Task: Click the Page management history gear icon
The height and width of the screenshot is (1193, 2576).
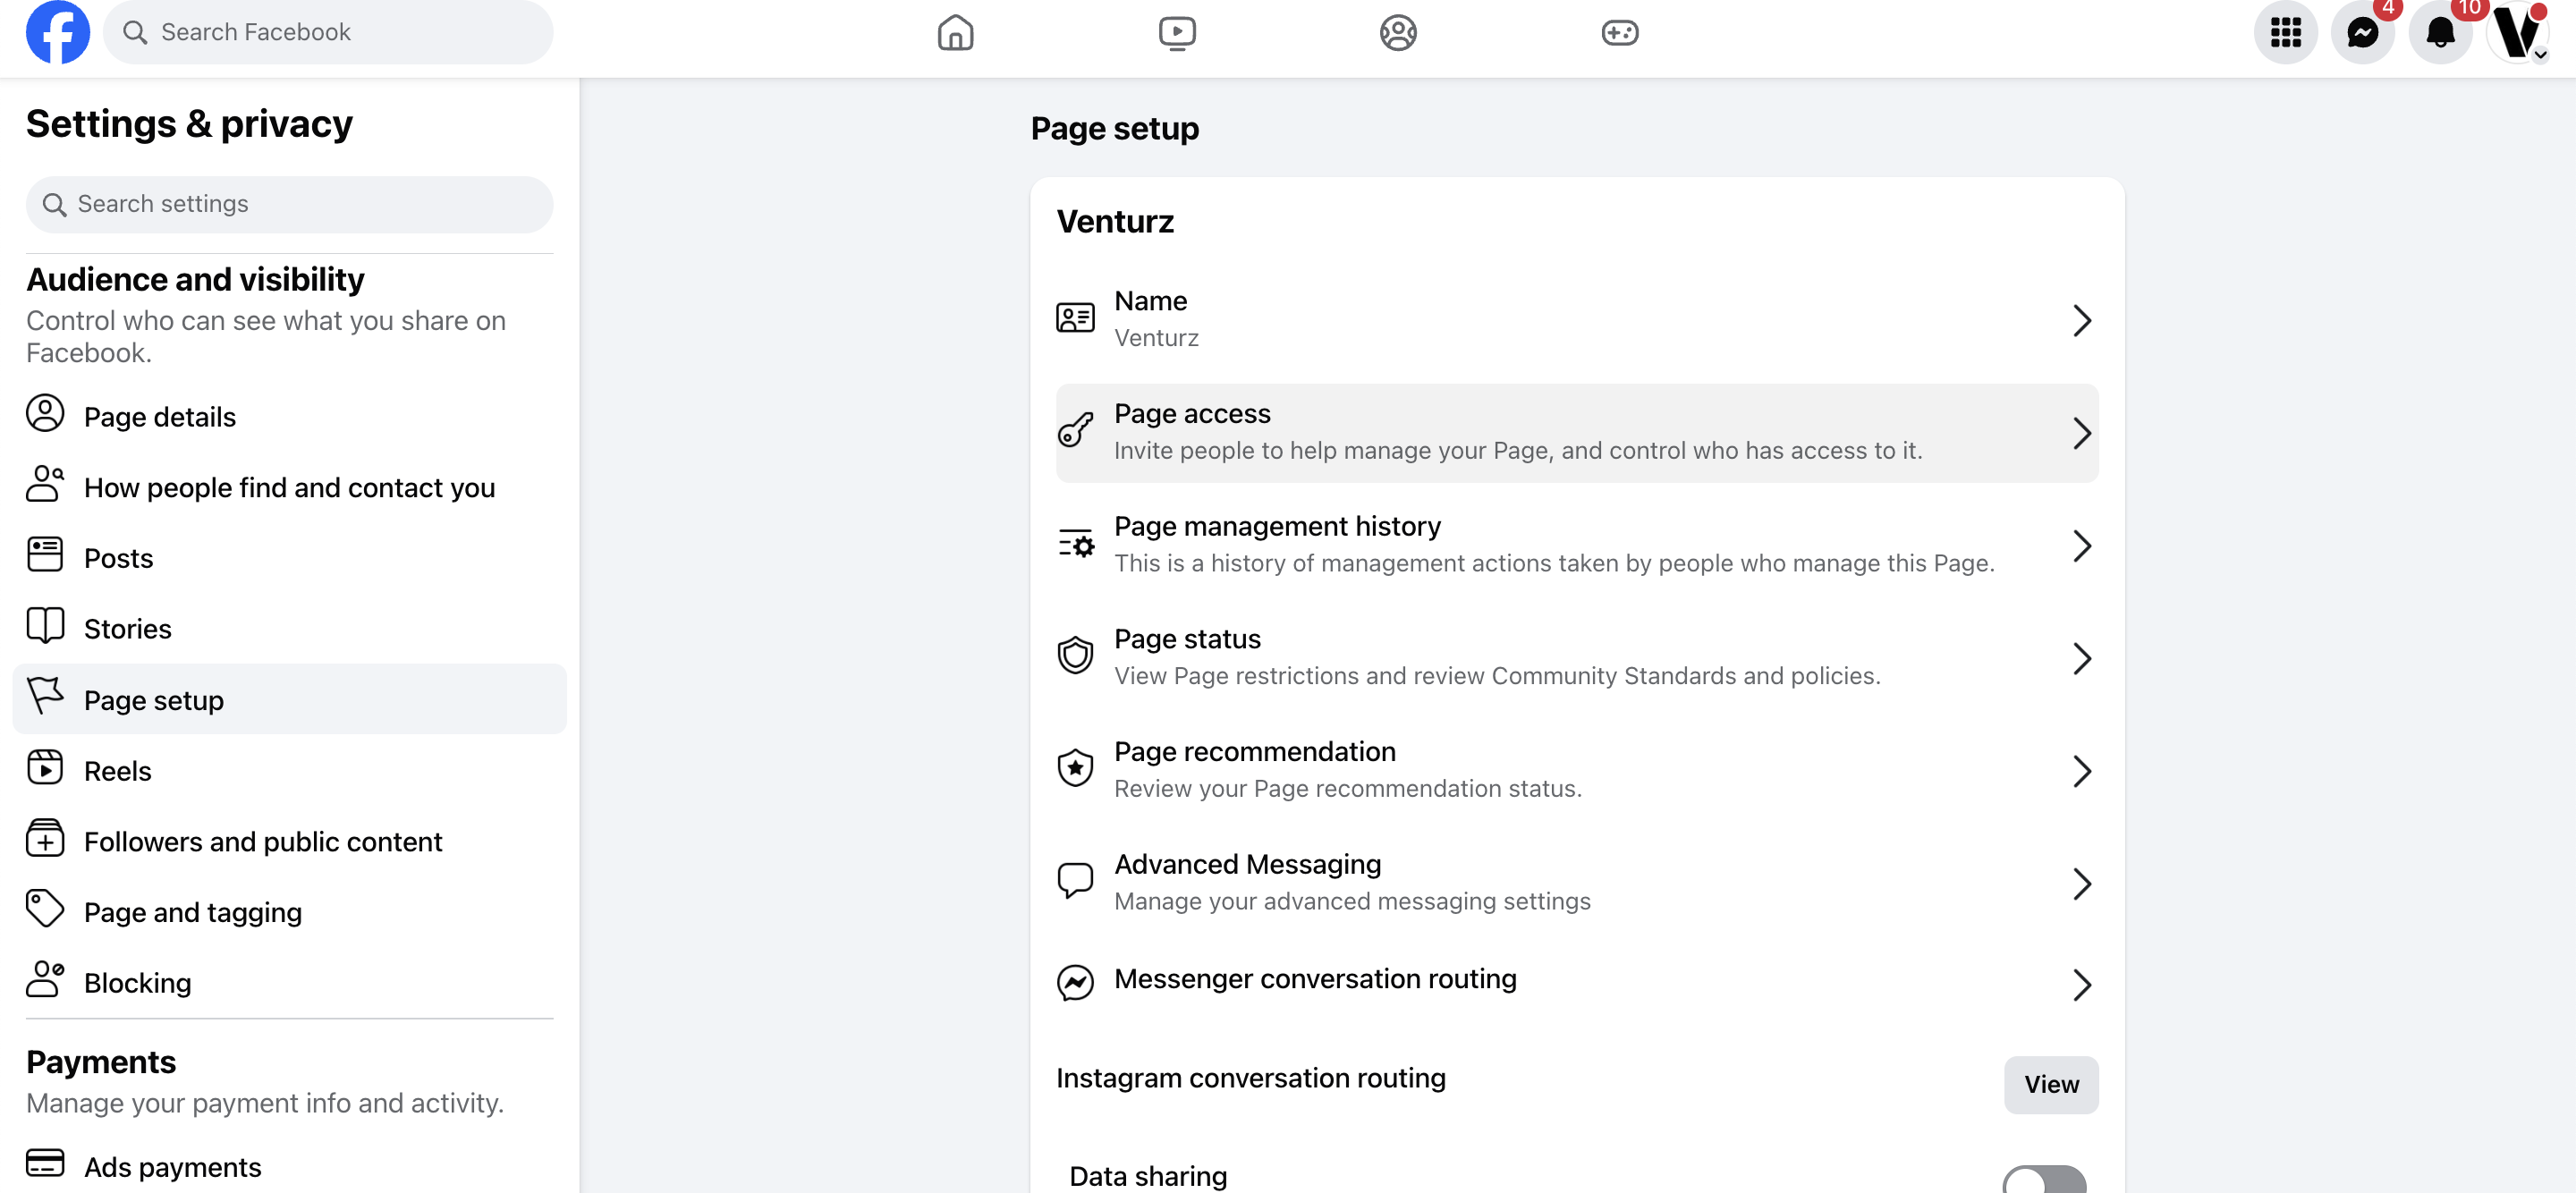Action: pyautogui.click(x=1076, y=544)
